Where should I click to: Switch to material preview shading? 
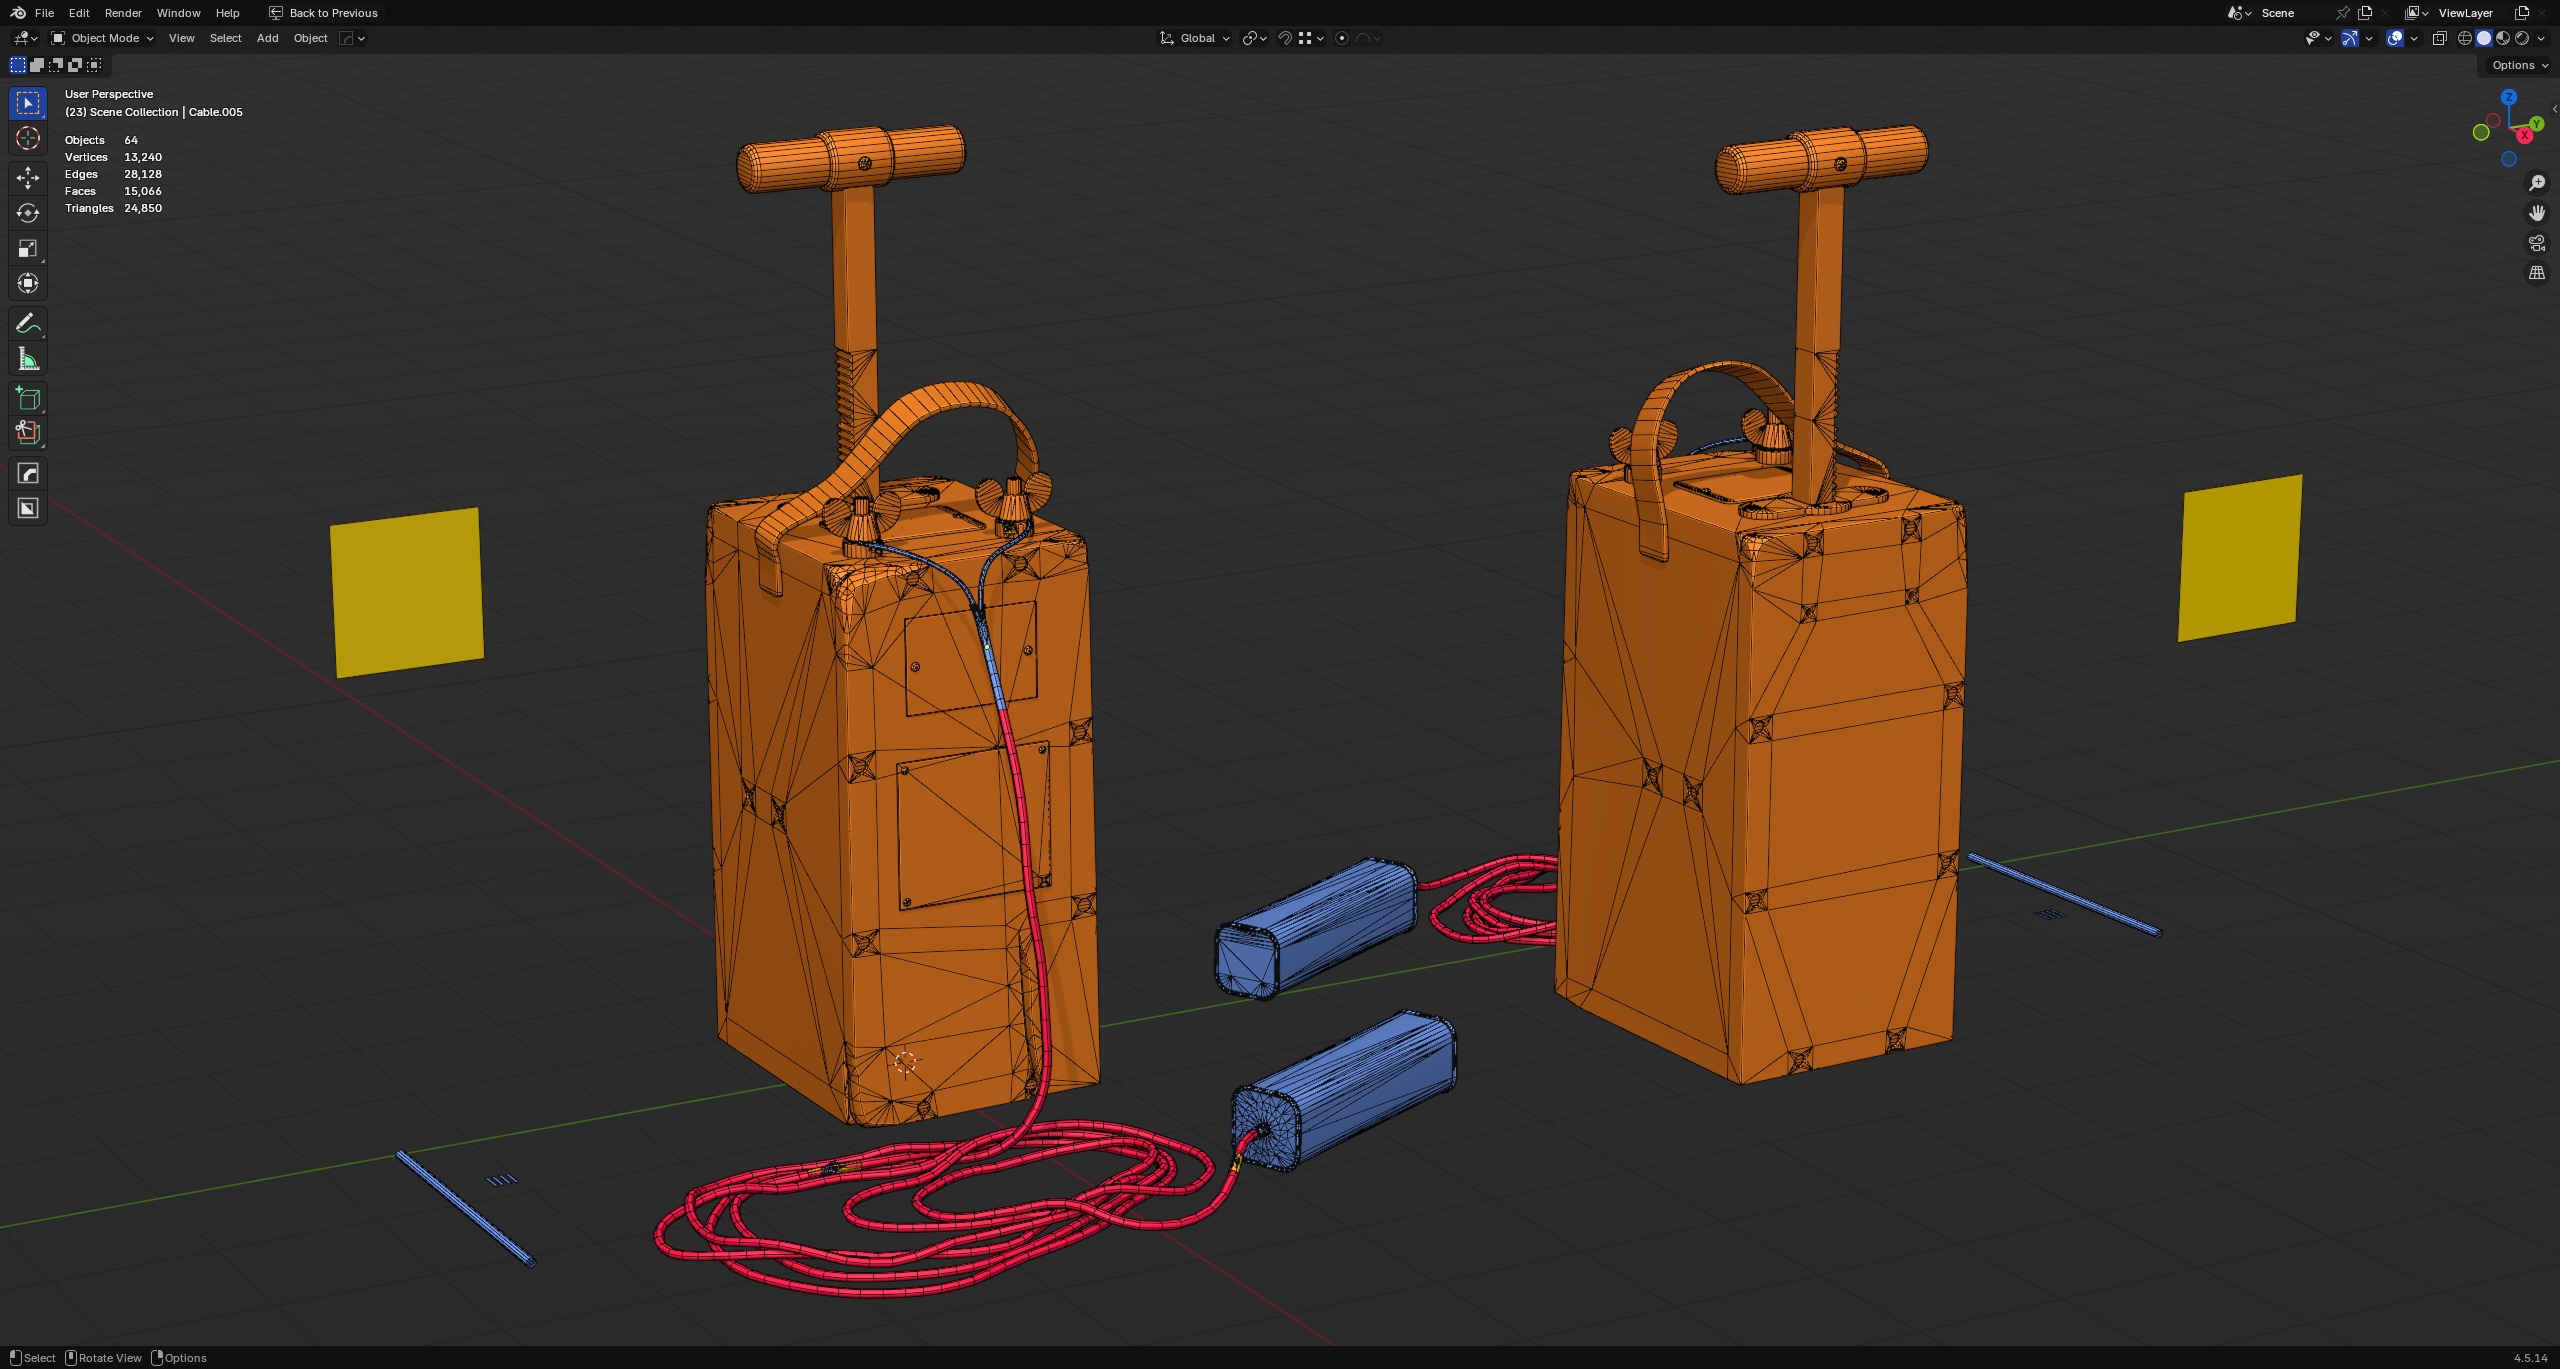pyautogui.click(x=2502, y=38)
